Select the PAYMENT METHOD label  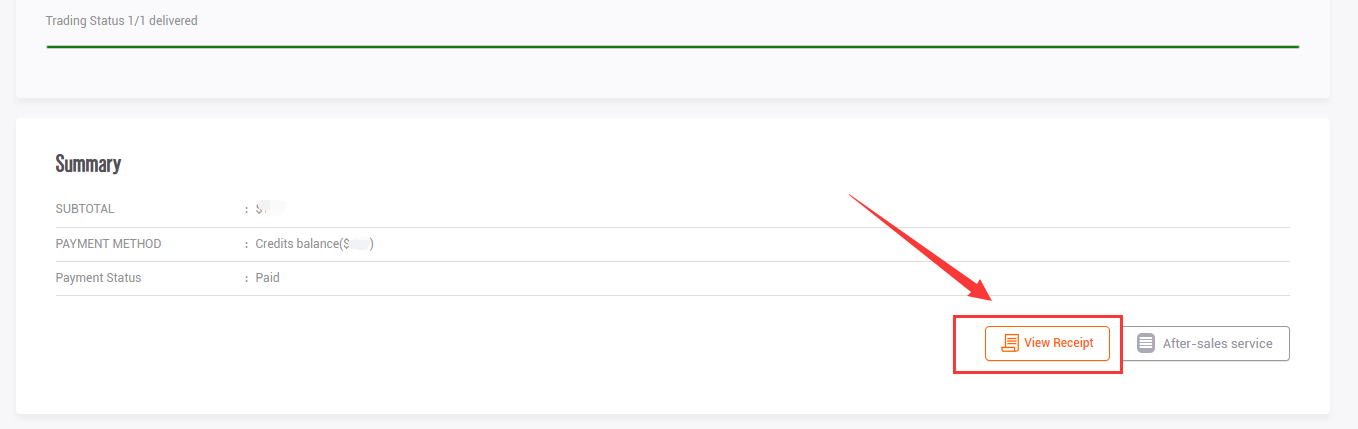(x=108, y=244)
